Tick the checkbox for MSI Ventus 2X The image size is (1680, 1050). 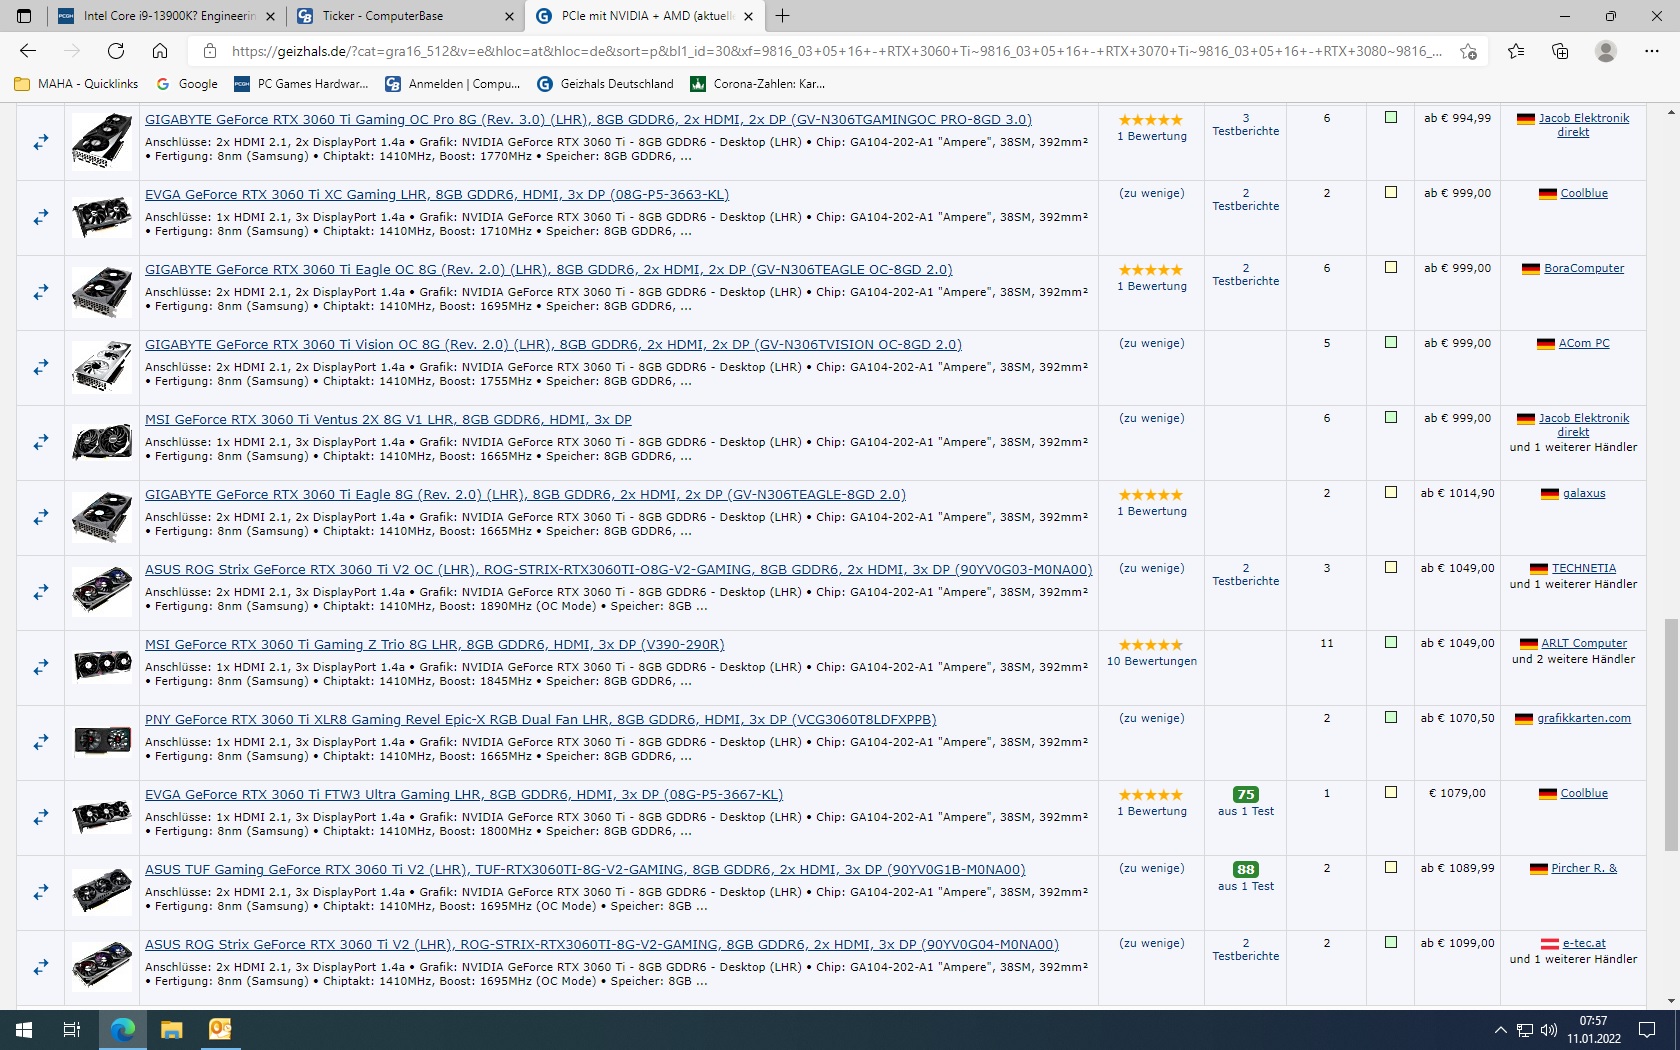(1390, 418)
